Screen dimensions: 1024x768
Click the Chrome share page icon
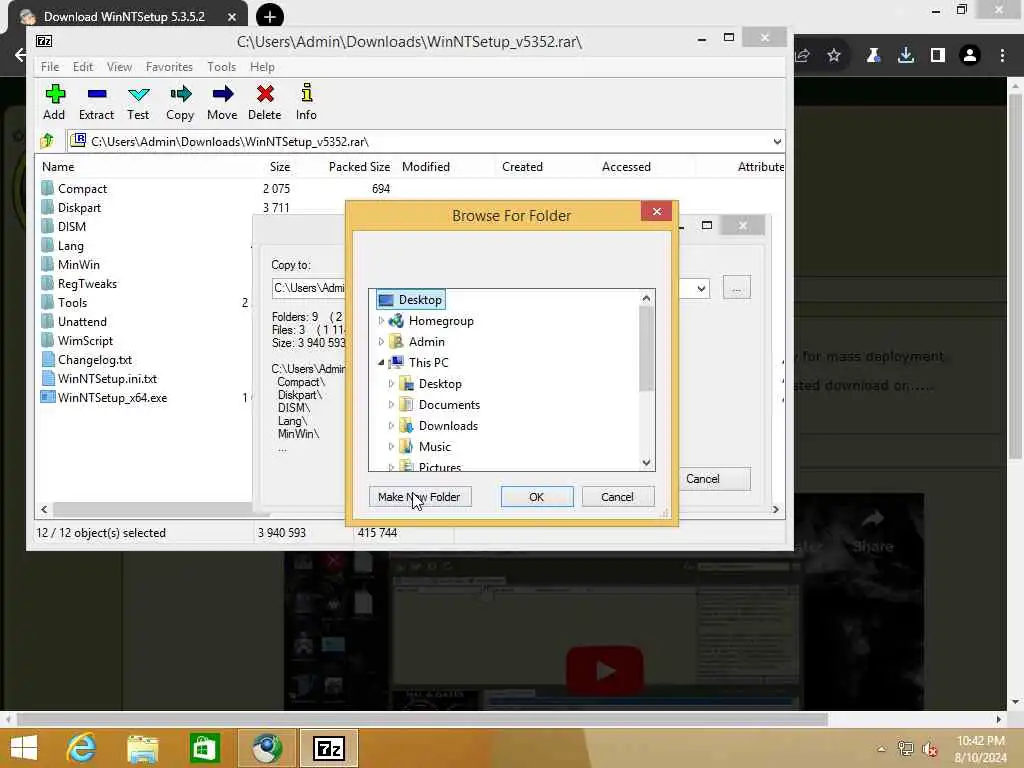[x=803, y=56]
